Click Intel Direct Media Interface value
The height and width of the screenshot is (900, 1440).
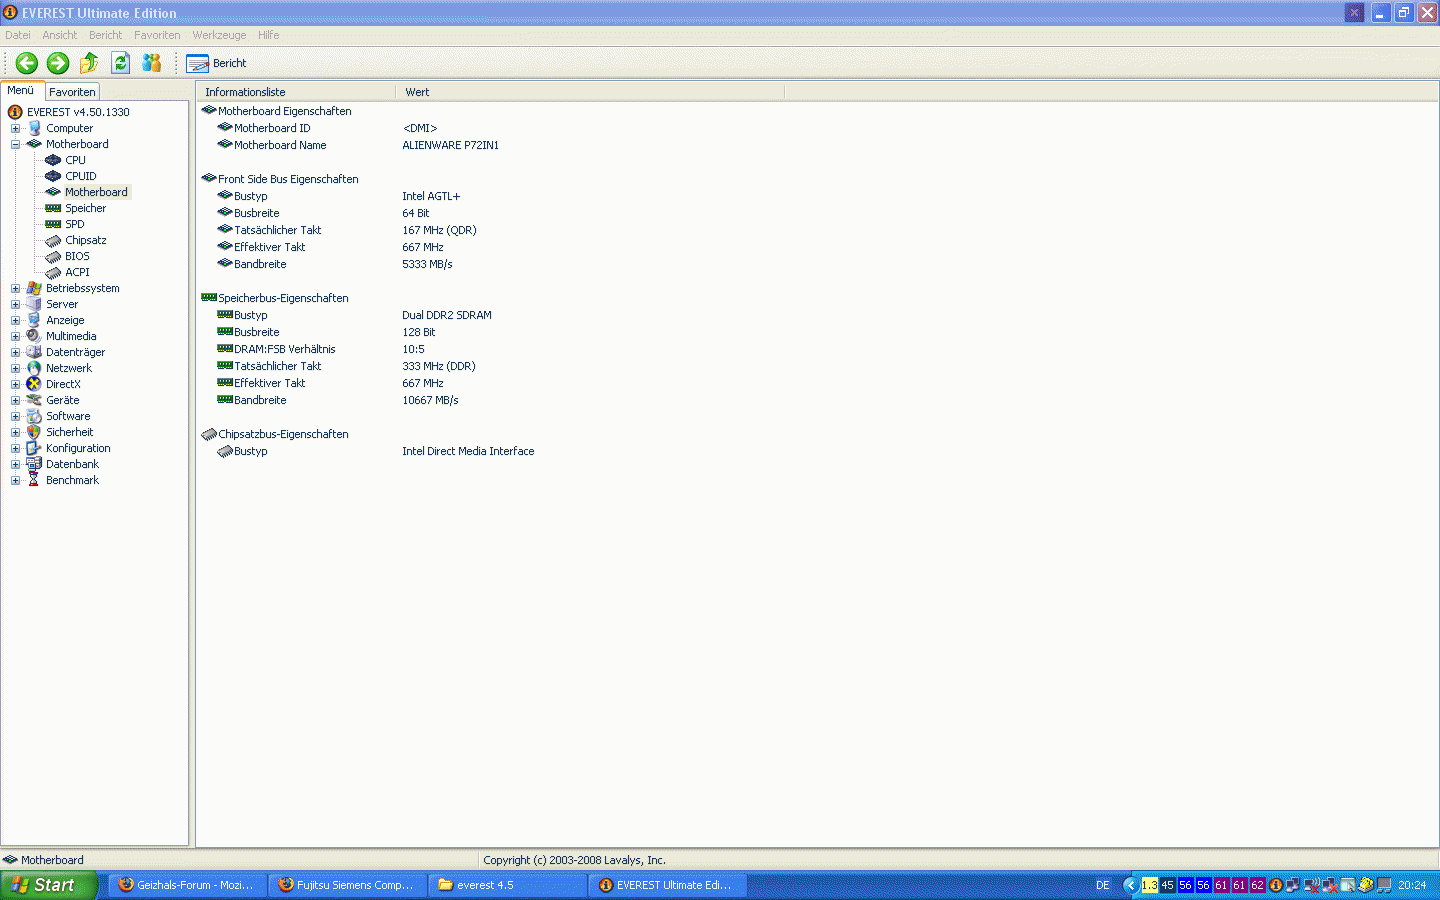468,451
